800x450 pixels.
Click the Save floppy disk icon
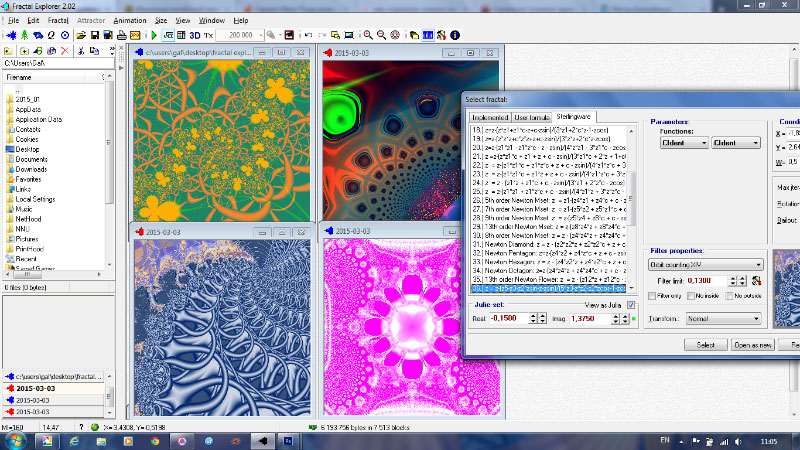(x=95, y=35)
